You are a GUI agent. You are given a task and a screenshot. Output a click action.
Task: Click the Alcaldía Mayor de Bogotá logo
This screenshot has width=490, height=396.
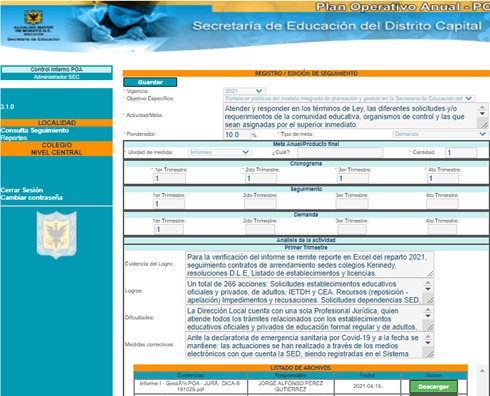coord(33,26)
